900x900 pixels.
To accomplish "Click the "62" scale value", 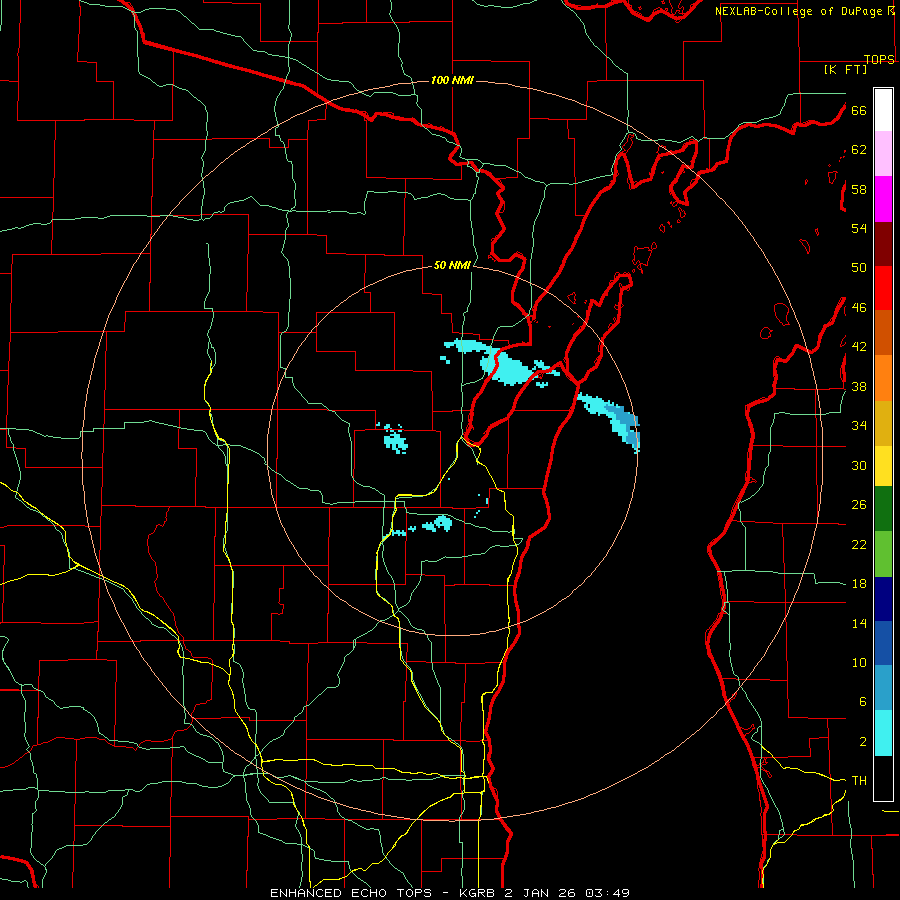I will tap(859, 150).
